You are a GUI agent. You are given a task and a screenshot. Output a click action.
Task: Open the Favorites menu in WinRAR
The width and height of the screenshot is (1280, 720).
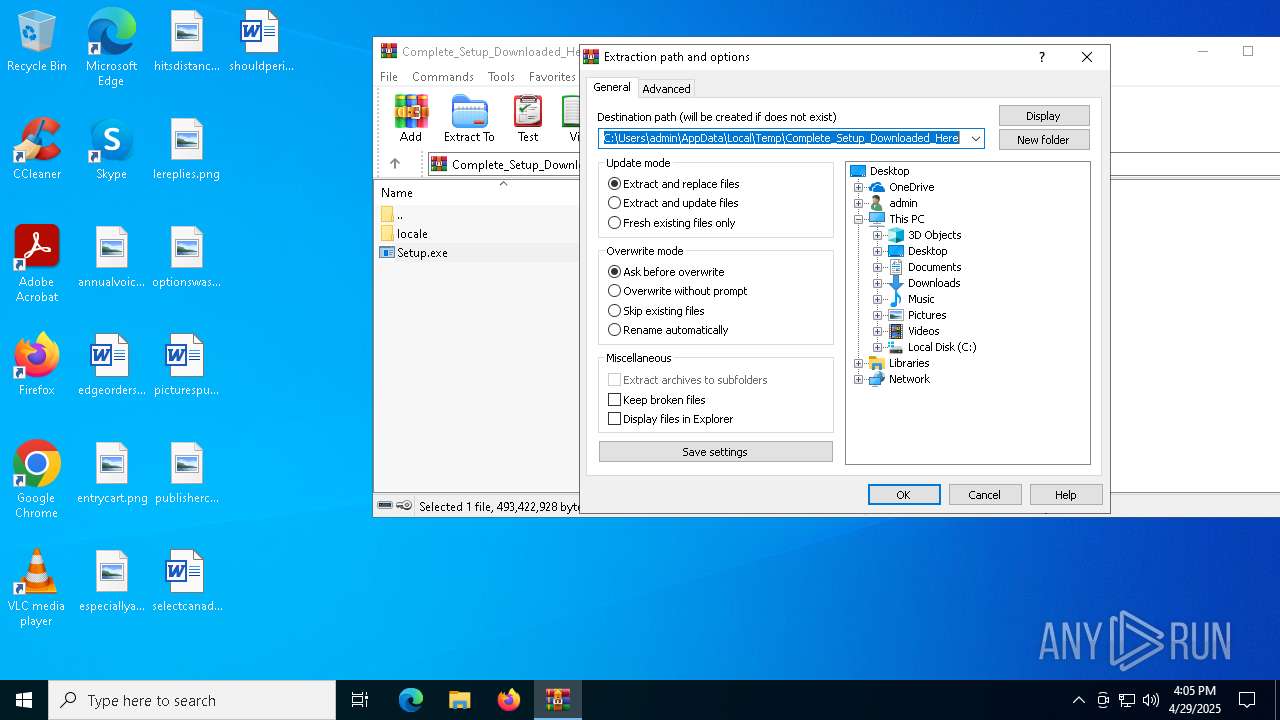pyautogui.click(x=552, y=77)
